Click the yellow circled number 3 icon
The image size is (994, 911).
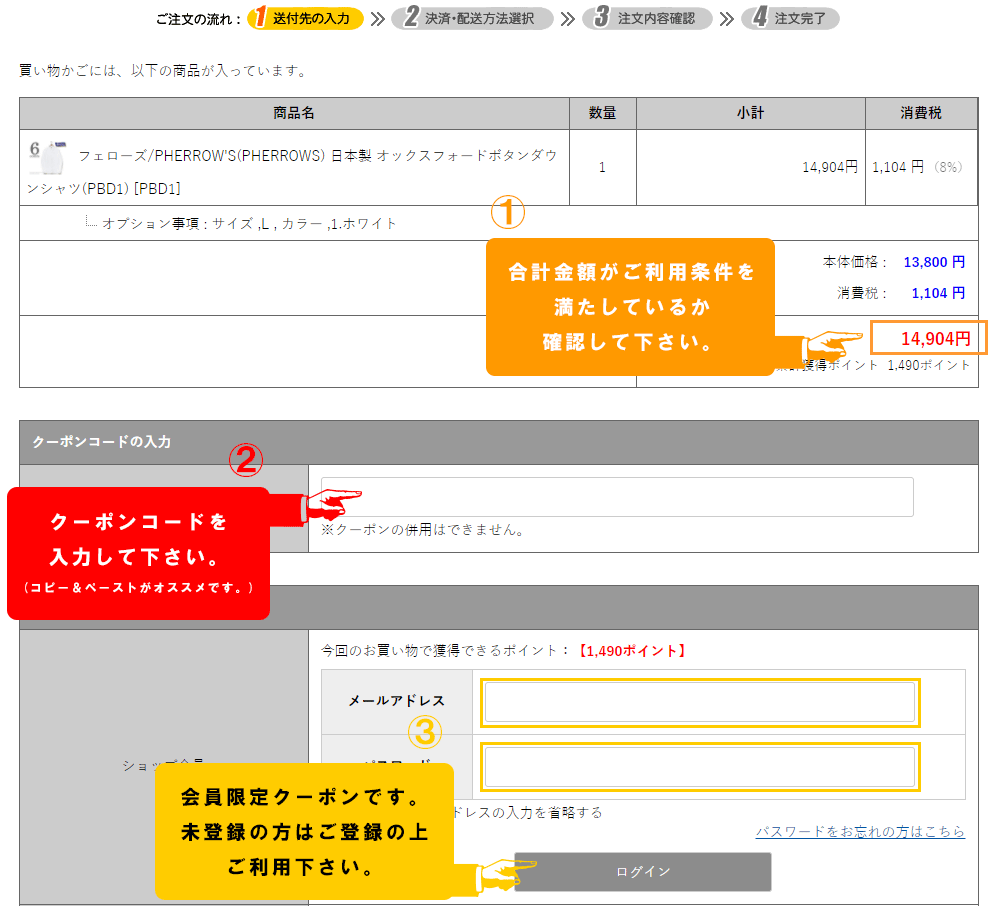[x=424, y=733]
